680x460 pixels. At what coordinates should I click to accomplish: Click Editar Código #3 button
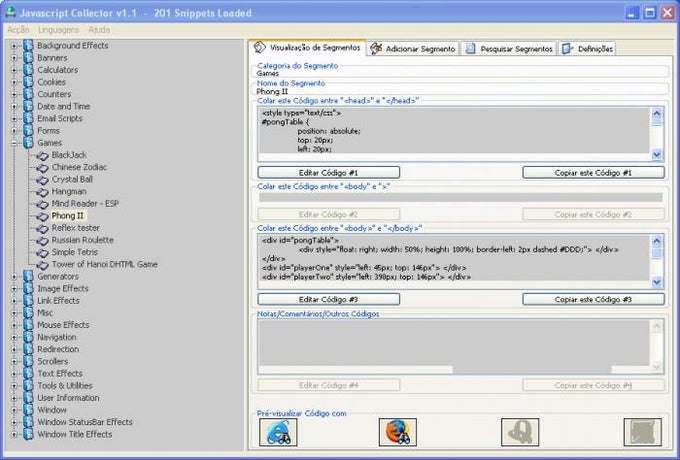click(x=328, y=299)
